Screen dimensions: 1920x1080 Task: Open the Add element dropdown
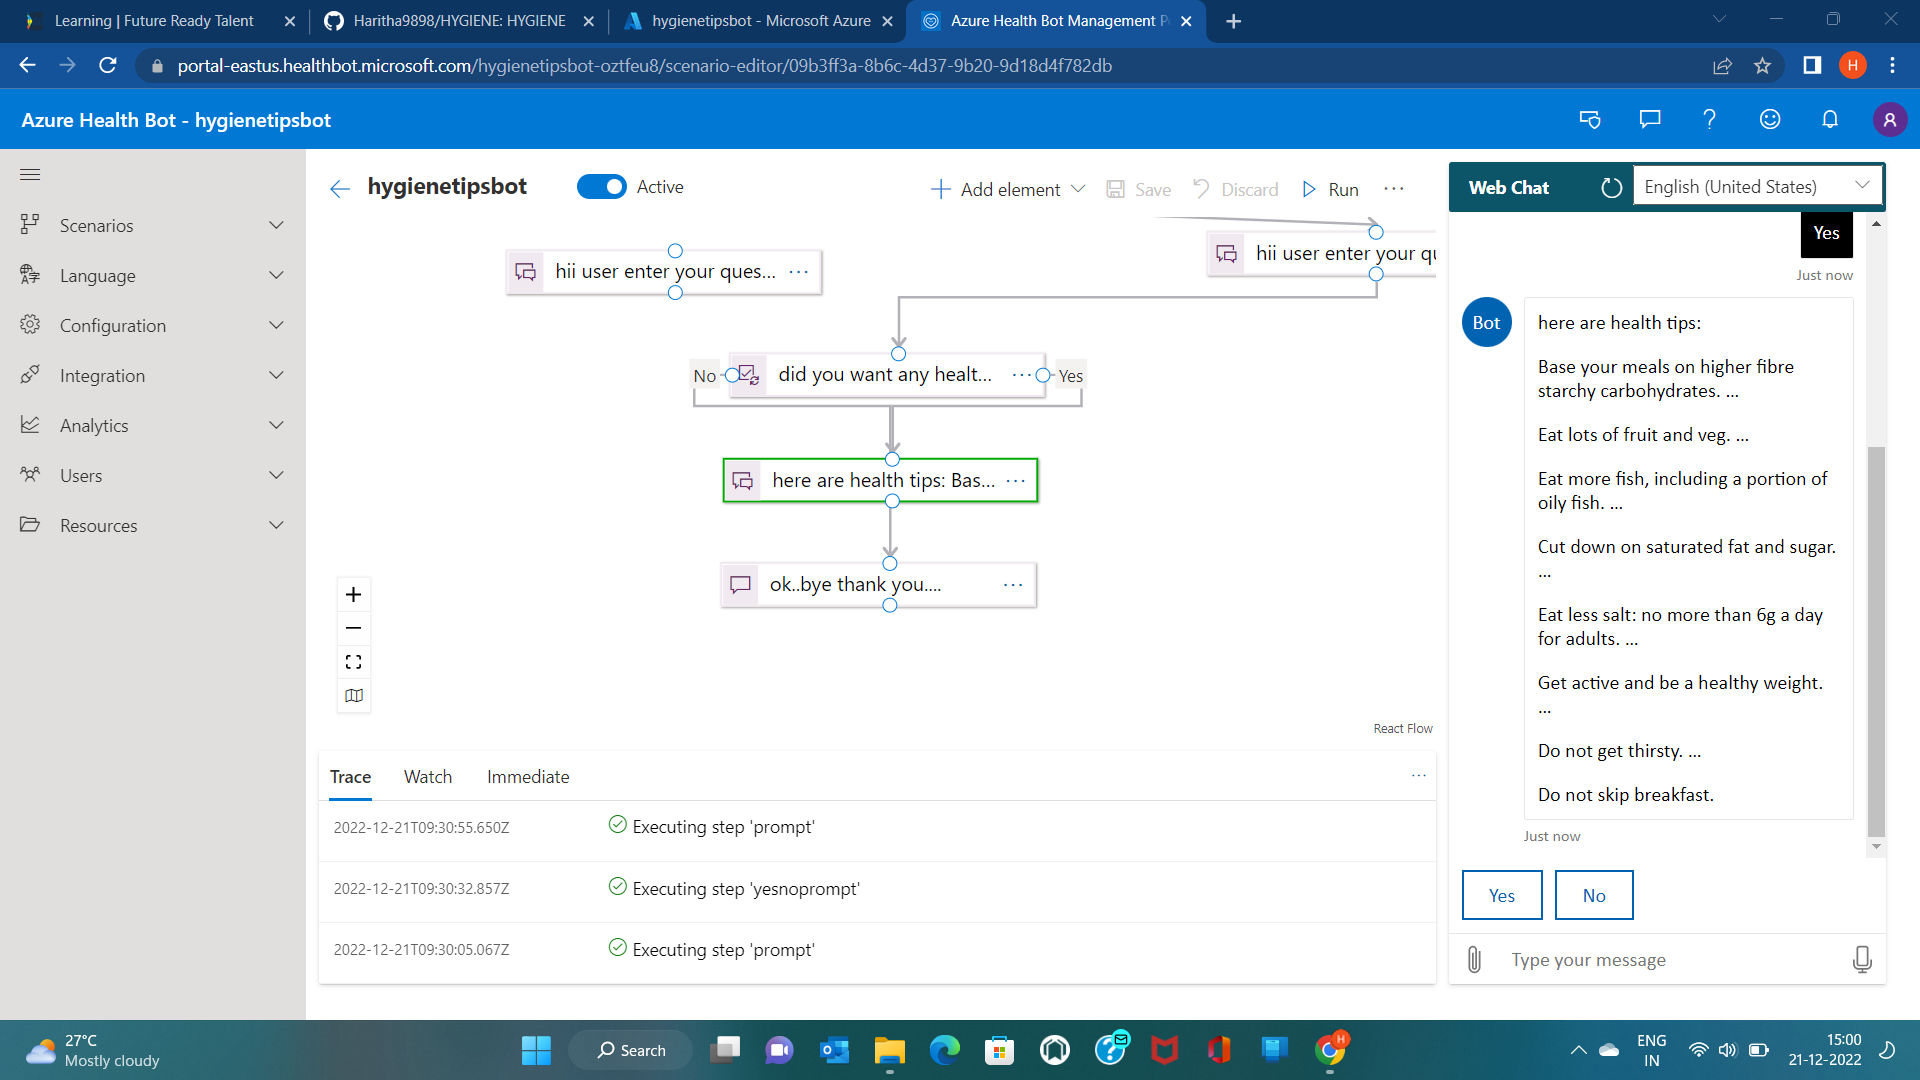[x=1008, y=189]
